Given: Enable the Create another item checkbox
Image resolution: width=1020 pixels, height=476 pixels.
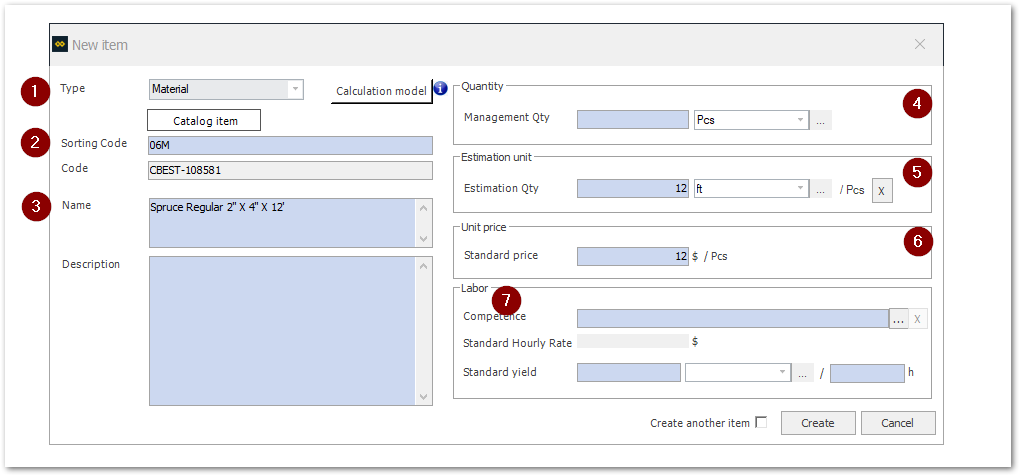Looking at the screenshot, I should (761, 422).
